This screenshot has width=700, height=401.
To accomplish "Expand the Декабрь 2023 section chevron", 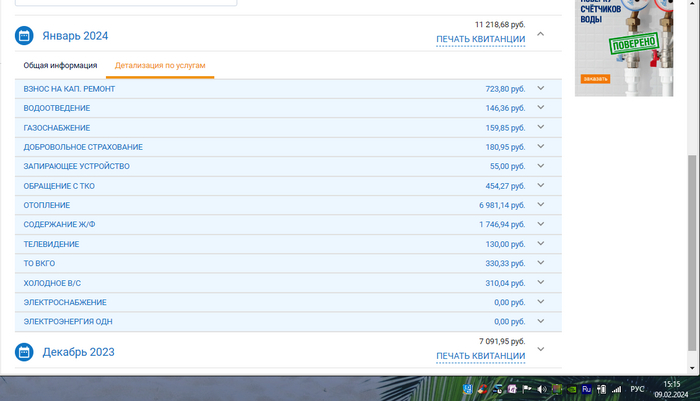I will tap(541, 349).
